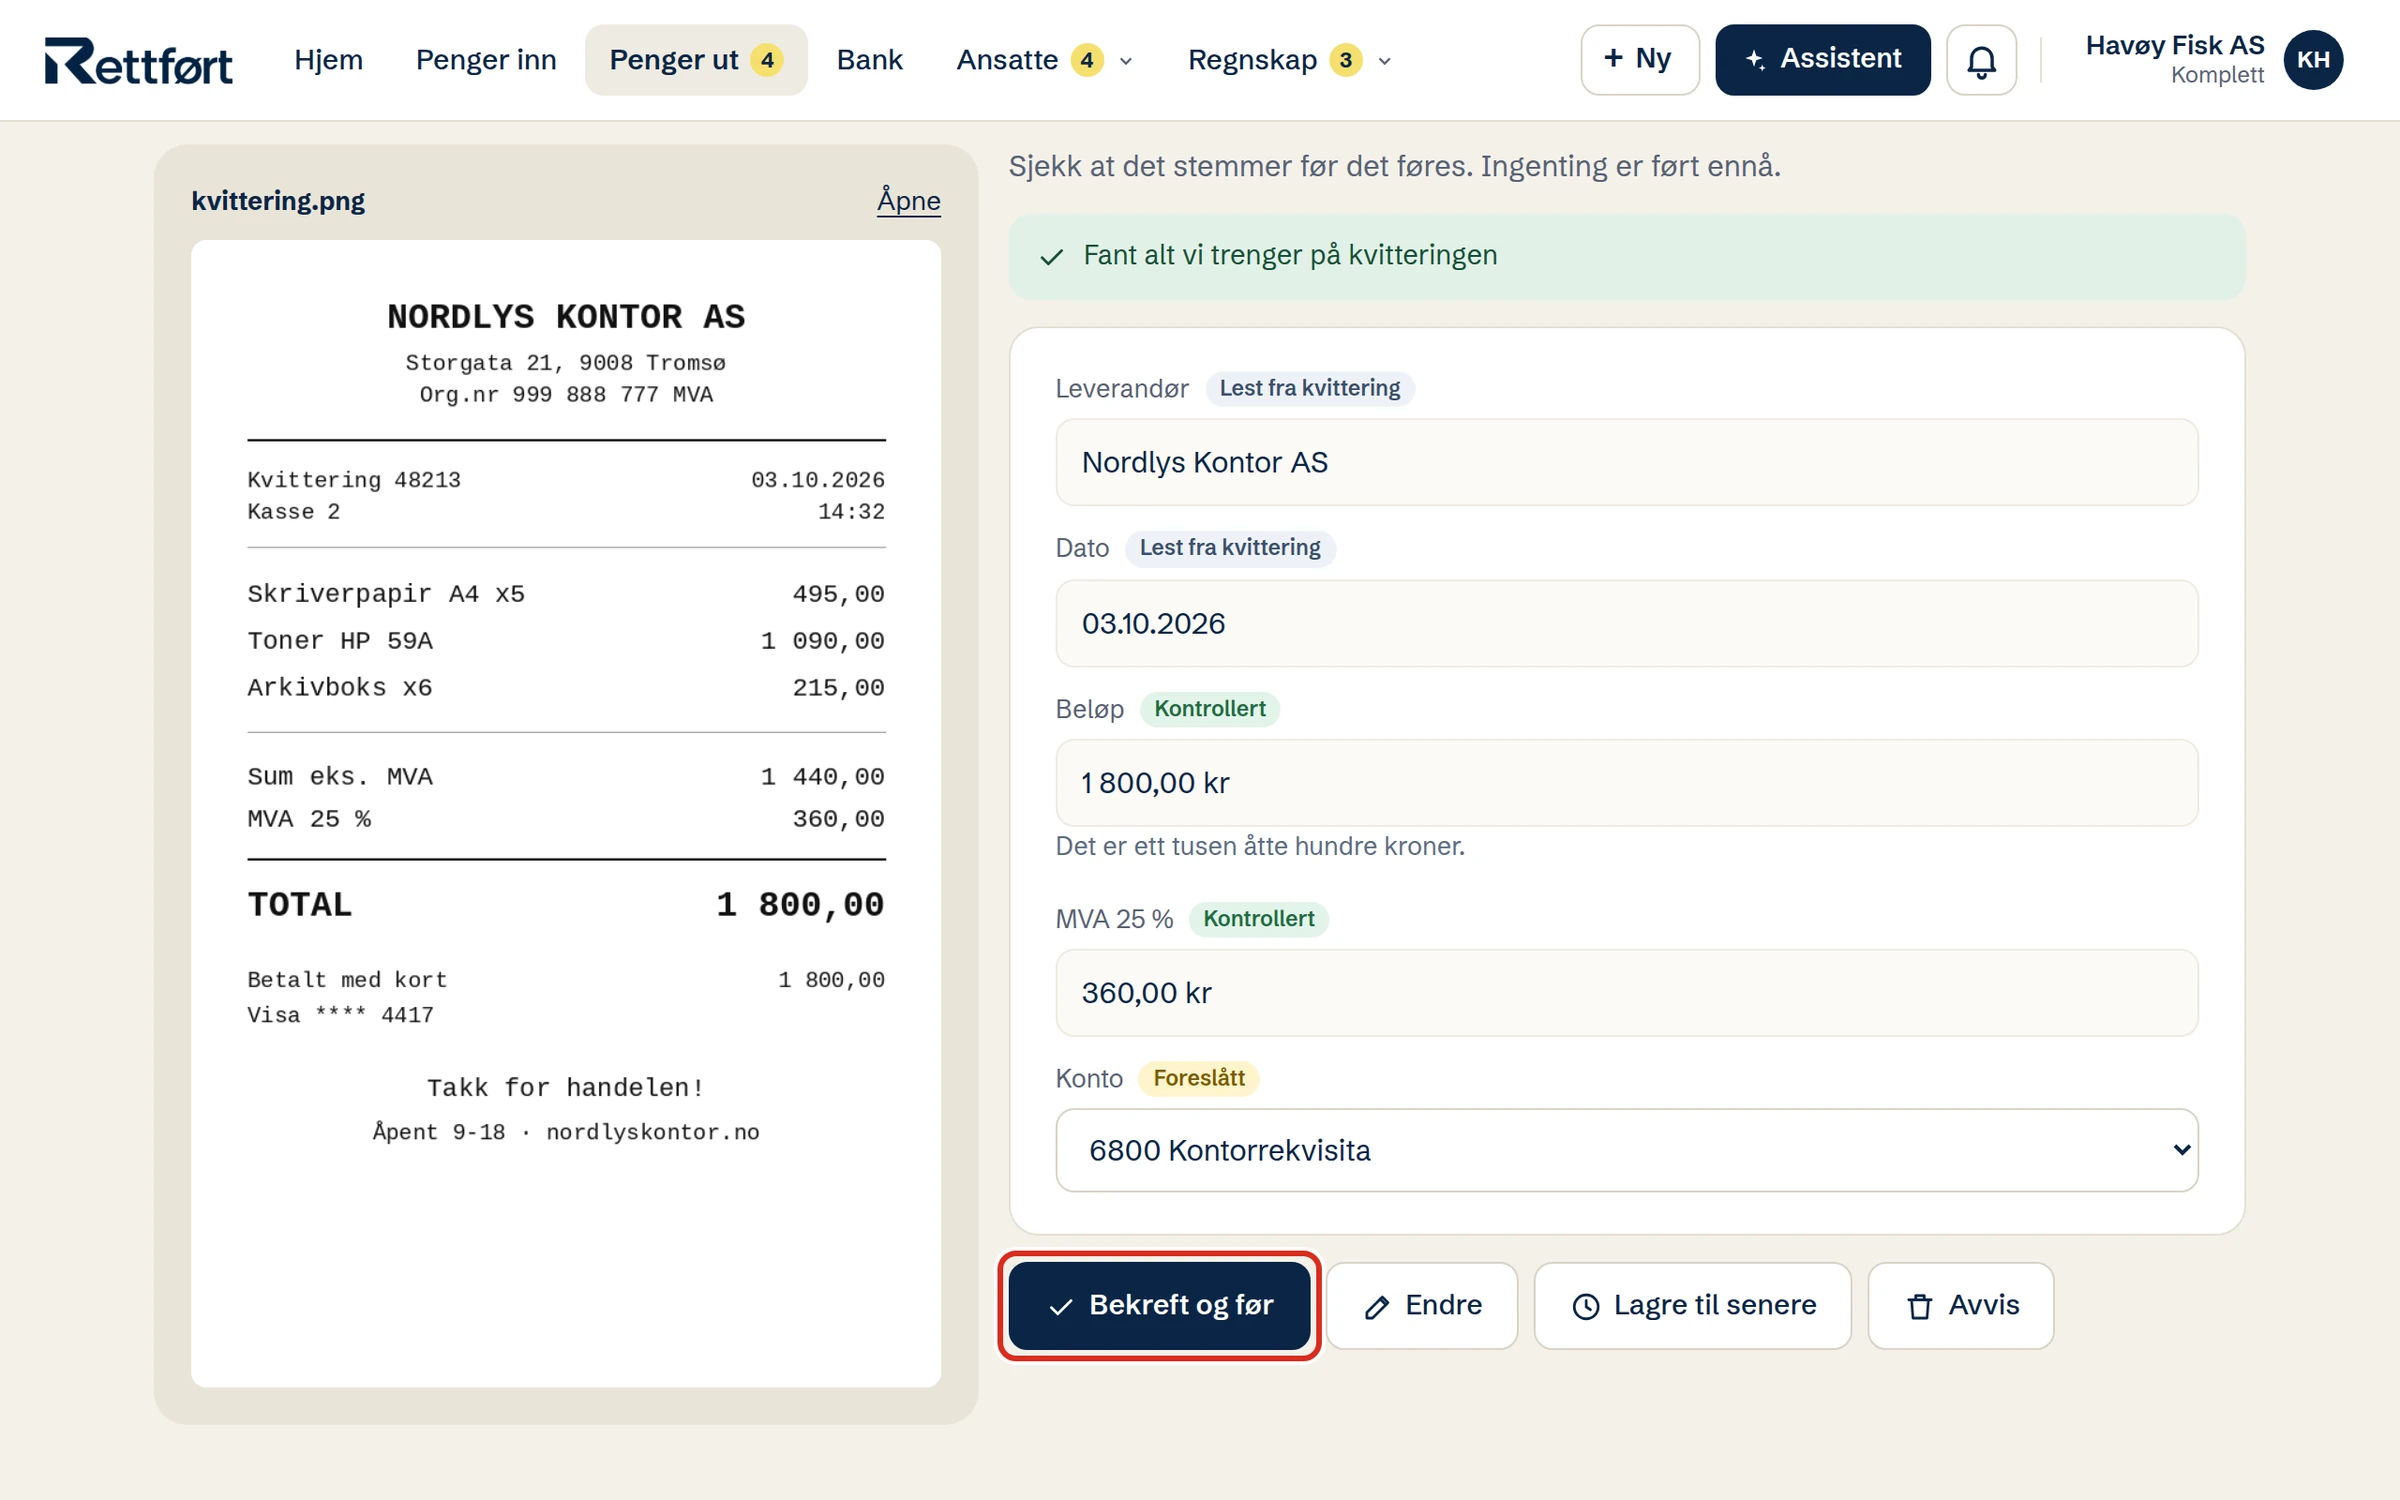Open the KH user avatar
This screenshot has height=1500, width=2400.
(2313, 60)
